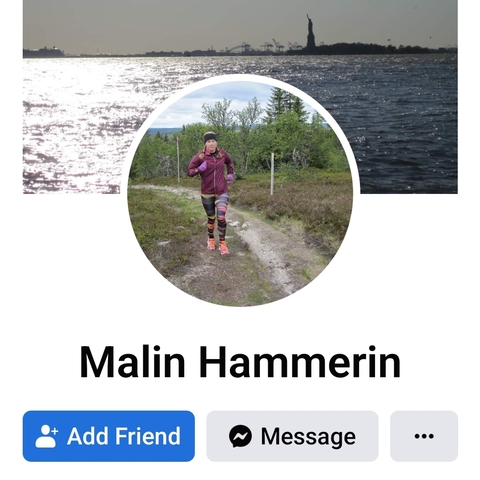The image size is (480, 480).
Task: Open the three-dots more options menu
Action: [x=424, y=436]
